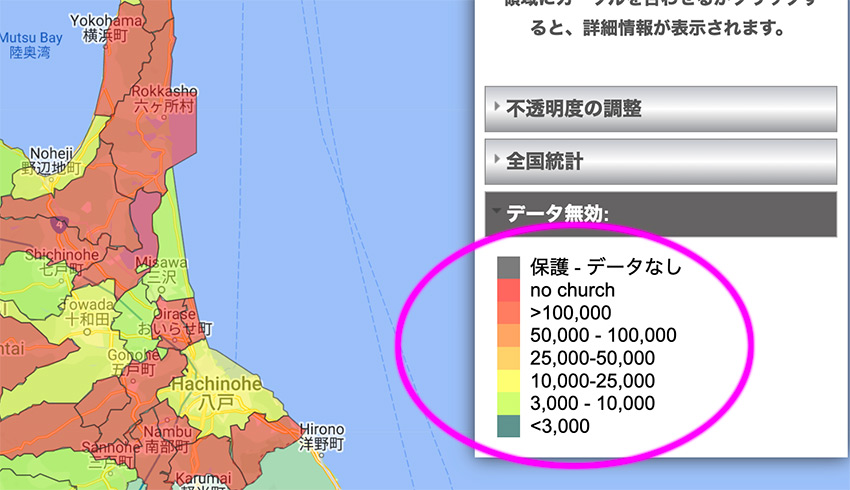850x490 pixels.
Task: Click the Mutsu Bay 陸奥湾 label
Action: pyautogui.click(x=30, y=45)
